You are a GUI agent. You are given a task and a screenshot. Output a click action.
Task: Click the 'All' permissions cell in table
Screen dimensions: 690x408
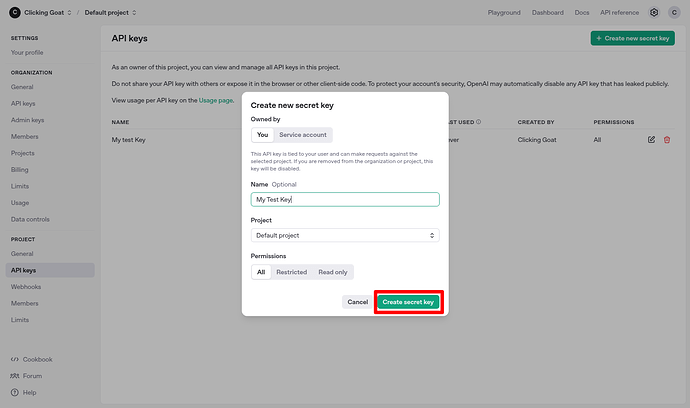(597, 140)
